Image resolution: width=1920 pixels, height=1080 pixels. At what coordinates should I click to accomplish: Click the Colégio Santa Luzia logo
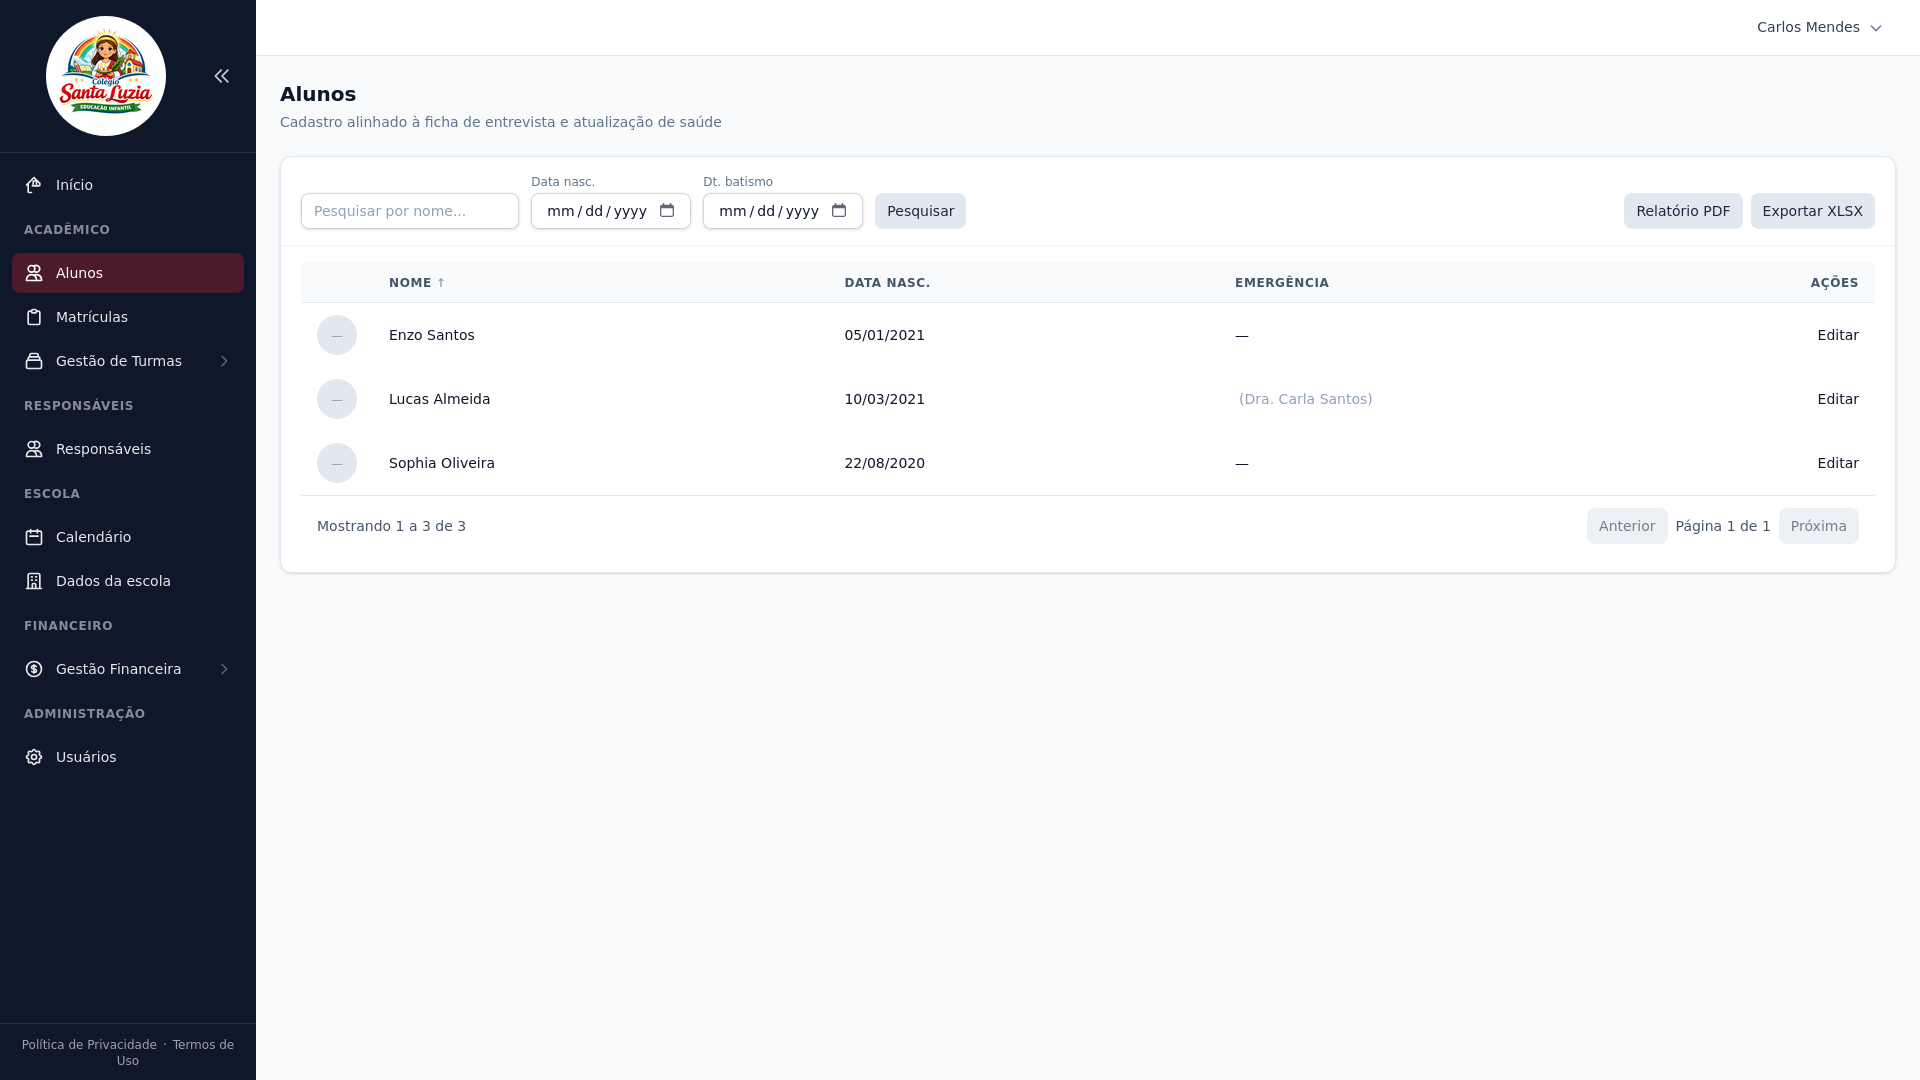(x=106, y=76)
